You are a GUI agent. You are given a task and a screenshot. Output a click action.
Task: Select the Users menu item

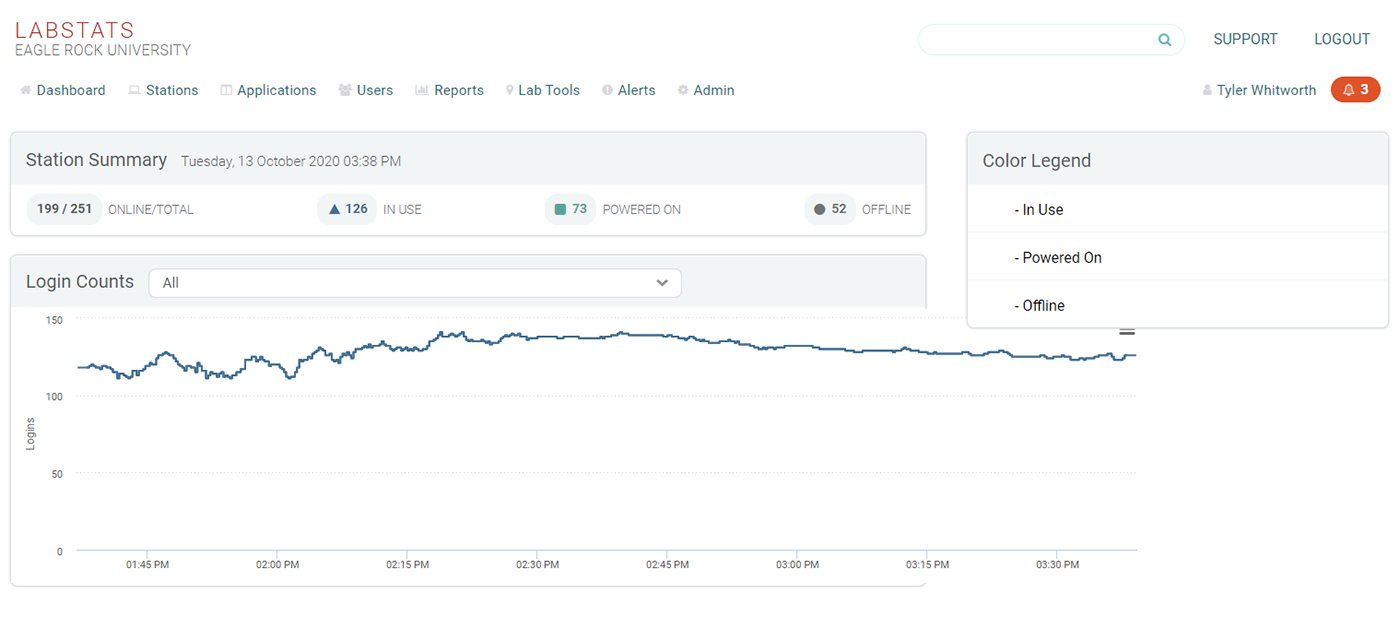366,90
